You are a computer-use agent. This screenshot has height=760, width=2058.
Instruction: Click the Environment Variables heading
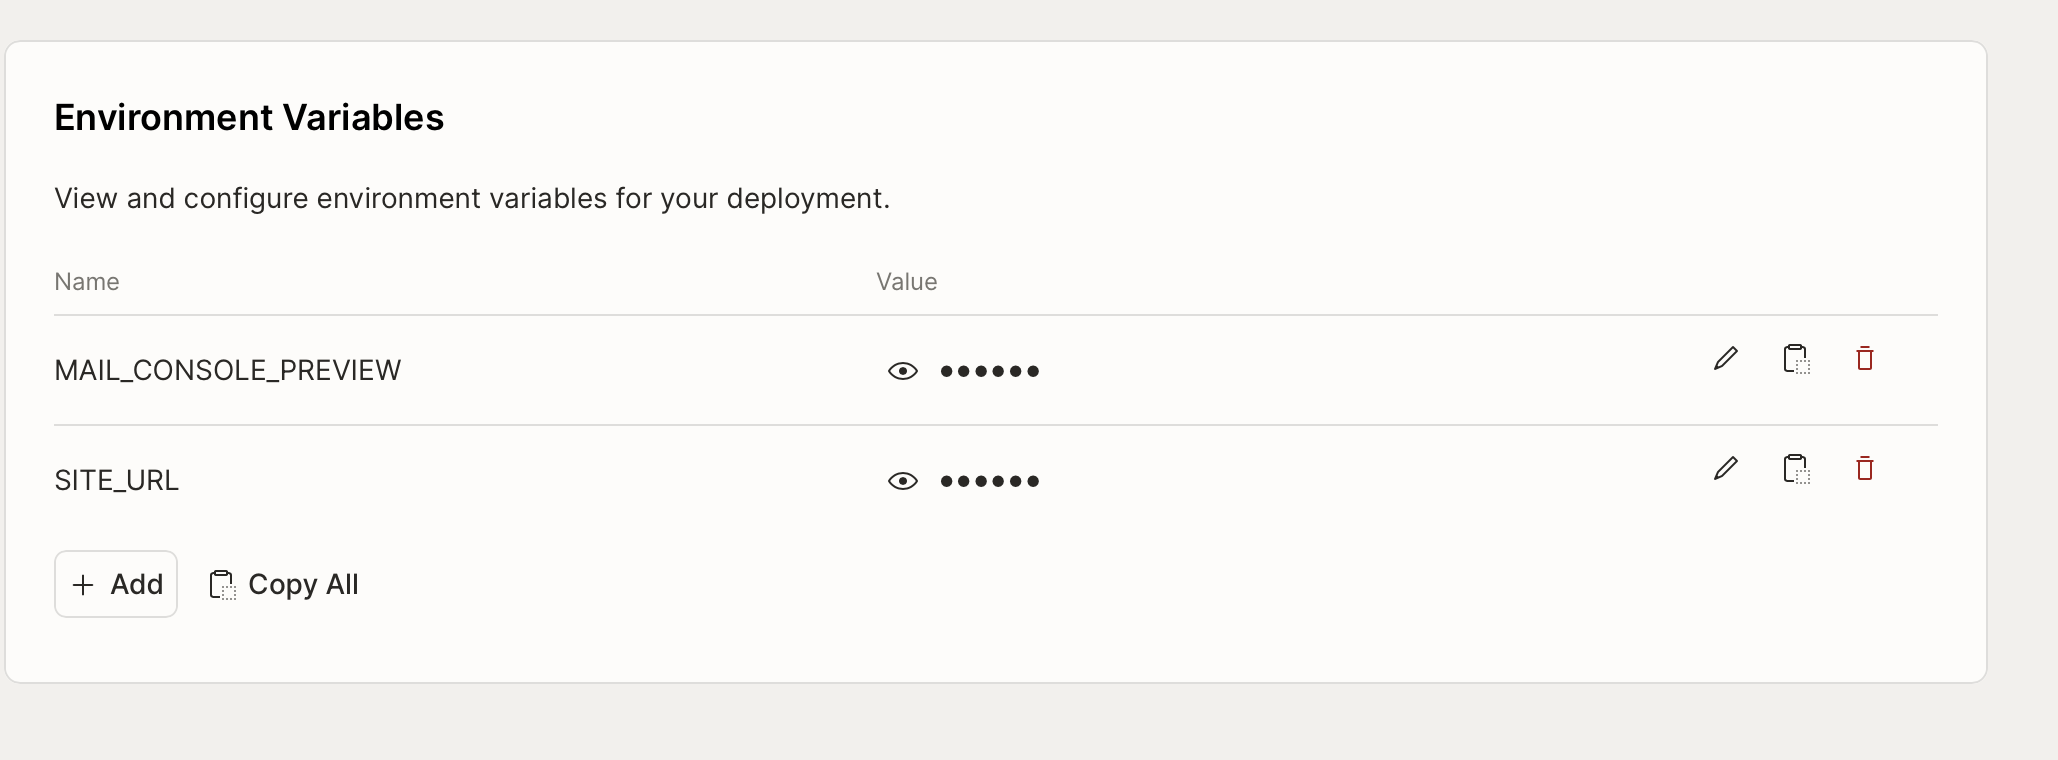point(249,118)
